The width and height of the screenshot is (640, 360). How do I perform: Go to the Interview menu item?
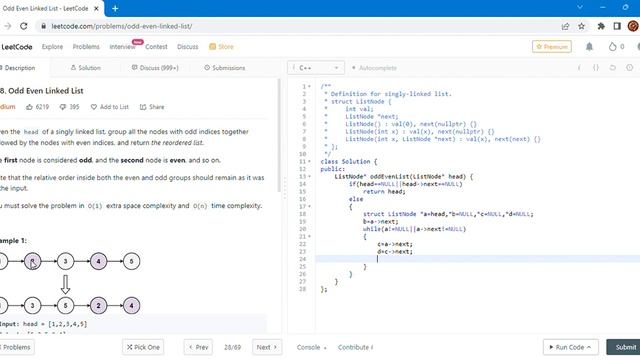point(122,47)
